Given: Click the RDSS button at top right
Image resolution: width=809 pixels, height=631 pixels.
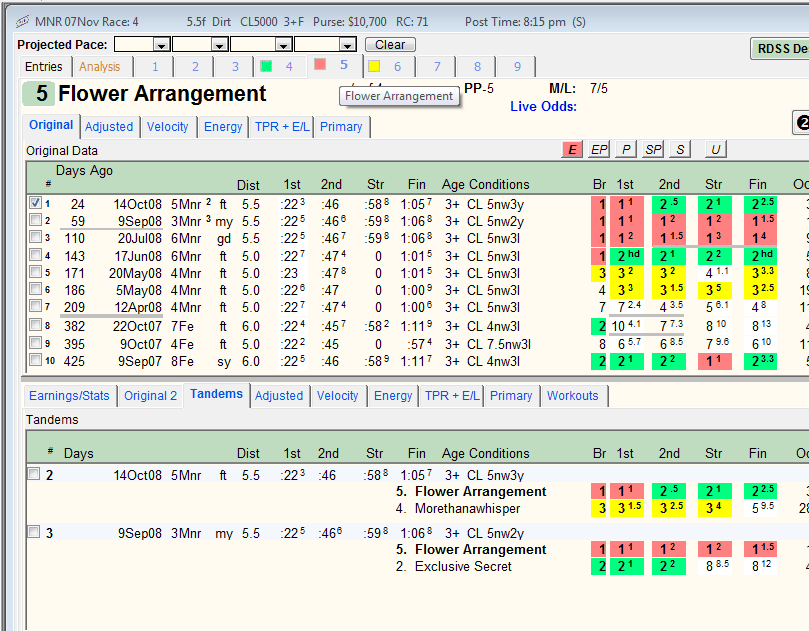Looking at the screenshot, I should (780, 48).
